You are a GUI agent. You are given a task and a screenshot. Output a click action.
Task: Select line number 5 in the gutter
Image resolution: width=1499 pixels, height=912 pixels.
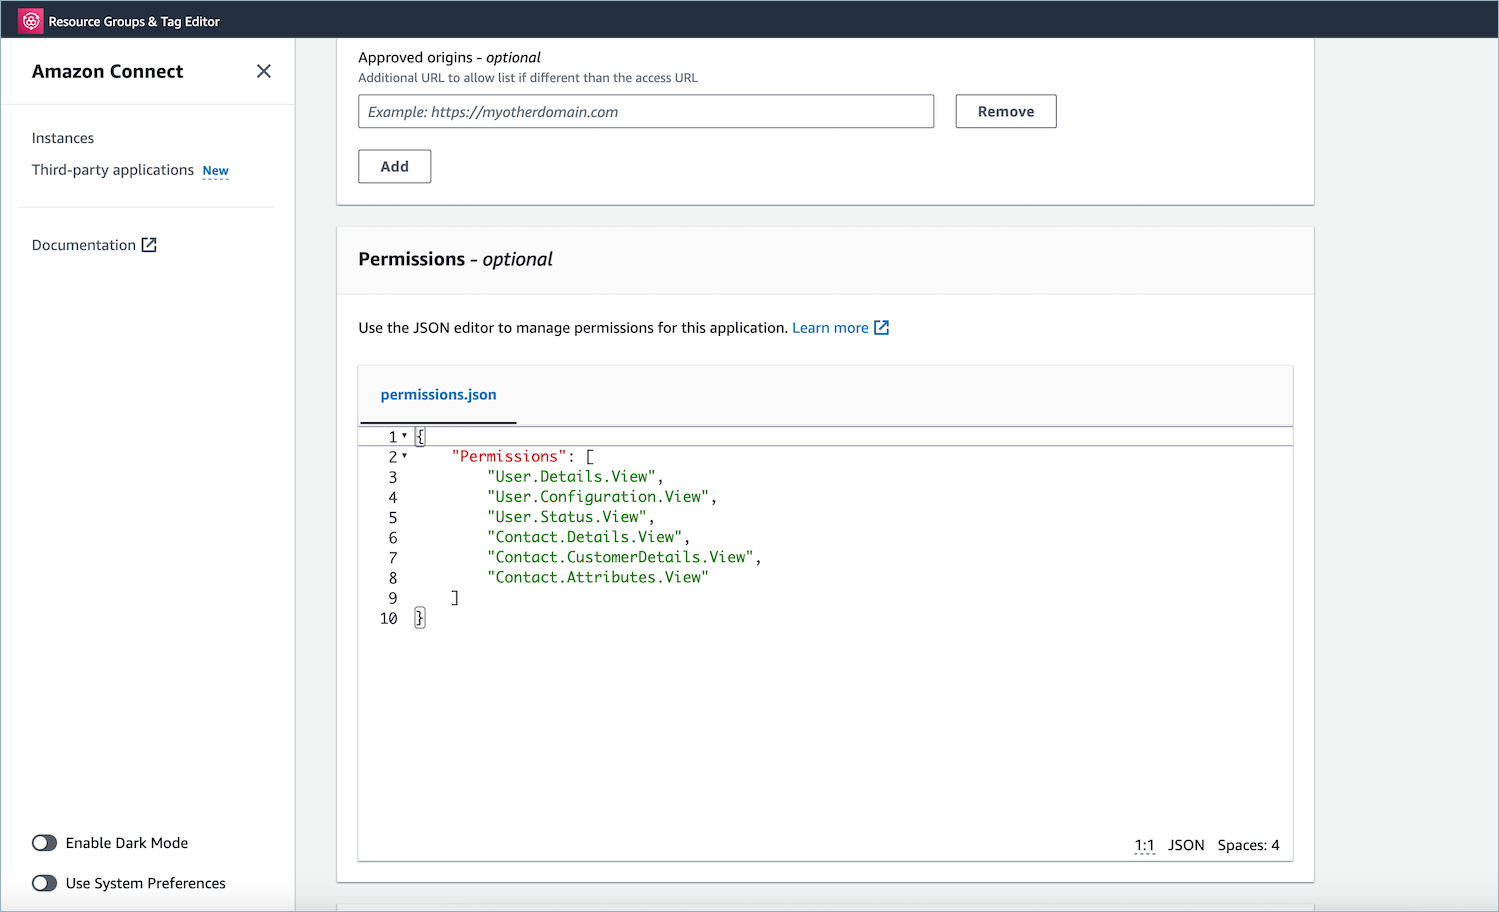393,517
